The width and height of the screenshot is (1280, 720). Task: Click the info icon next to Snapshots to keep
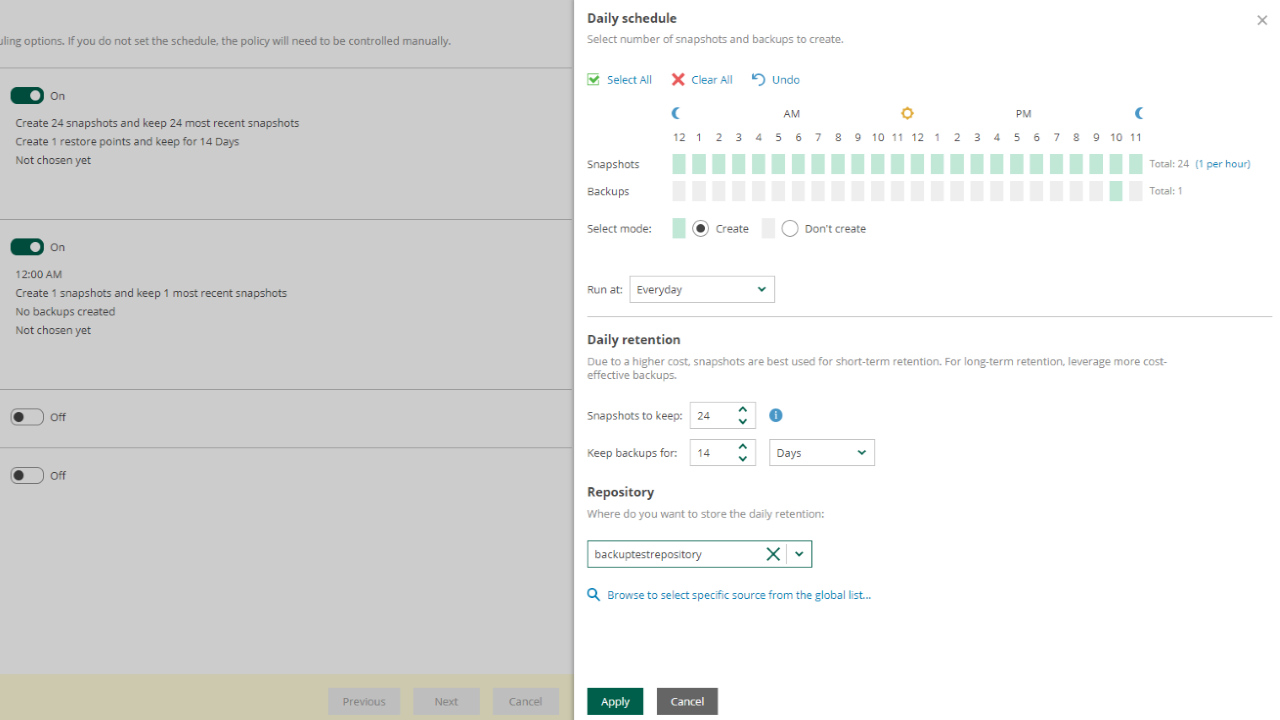[775, 415]
